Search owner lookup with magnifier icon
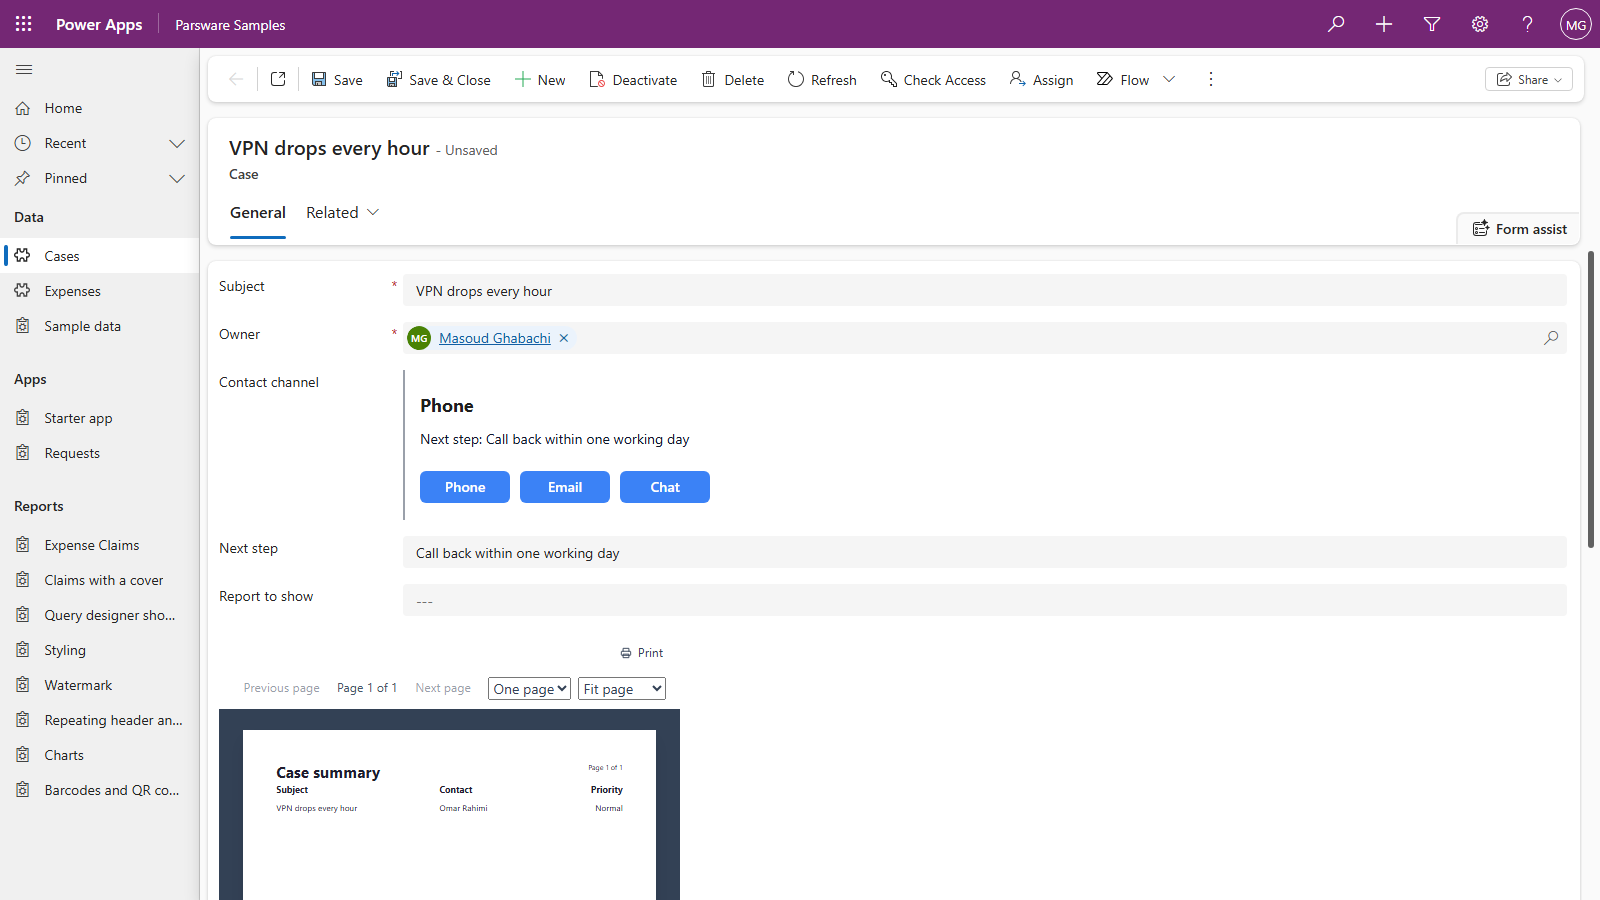Screen dimensions: 1600x900 (x=1551, y=338)
